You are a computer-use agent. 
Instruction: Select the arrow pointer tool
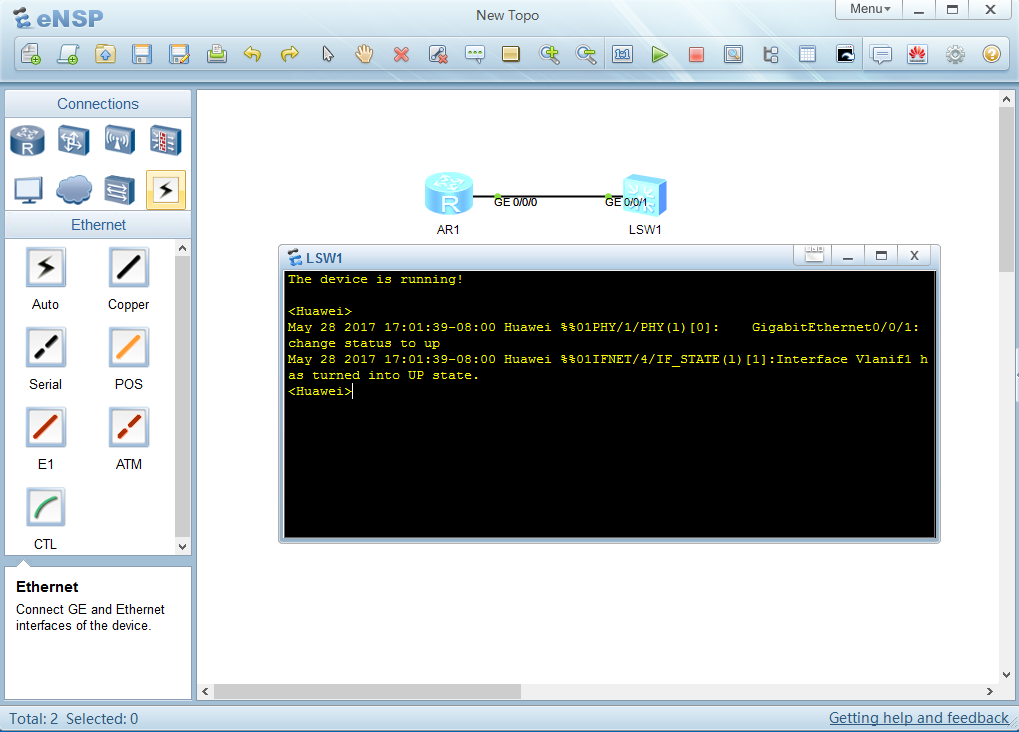(328, 54)
